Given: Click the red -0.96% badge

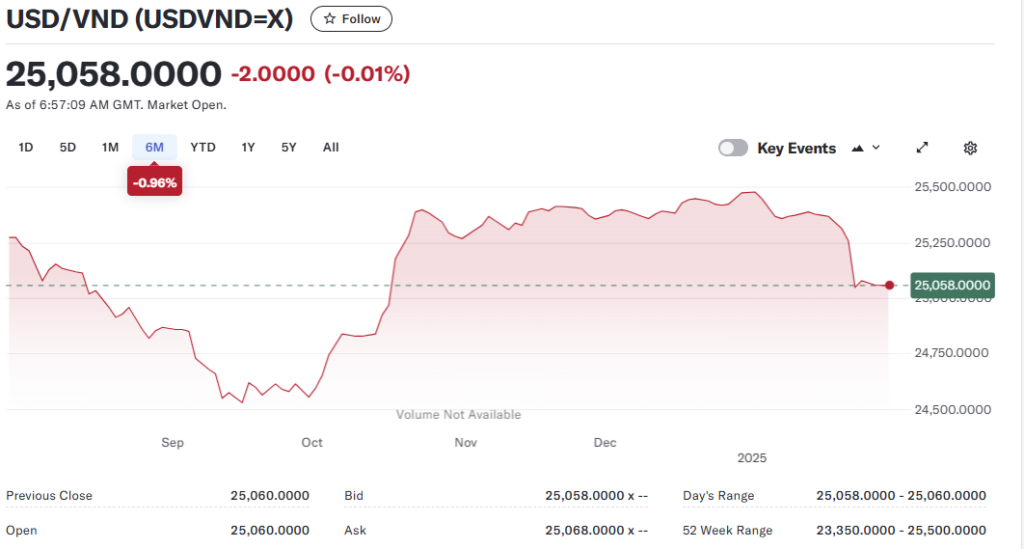Looking at the screenshot, I should [x=154, y=182].
